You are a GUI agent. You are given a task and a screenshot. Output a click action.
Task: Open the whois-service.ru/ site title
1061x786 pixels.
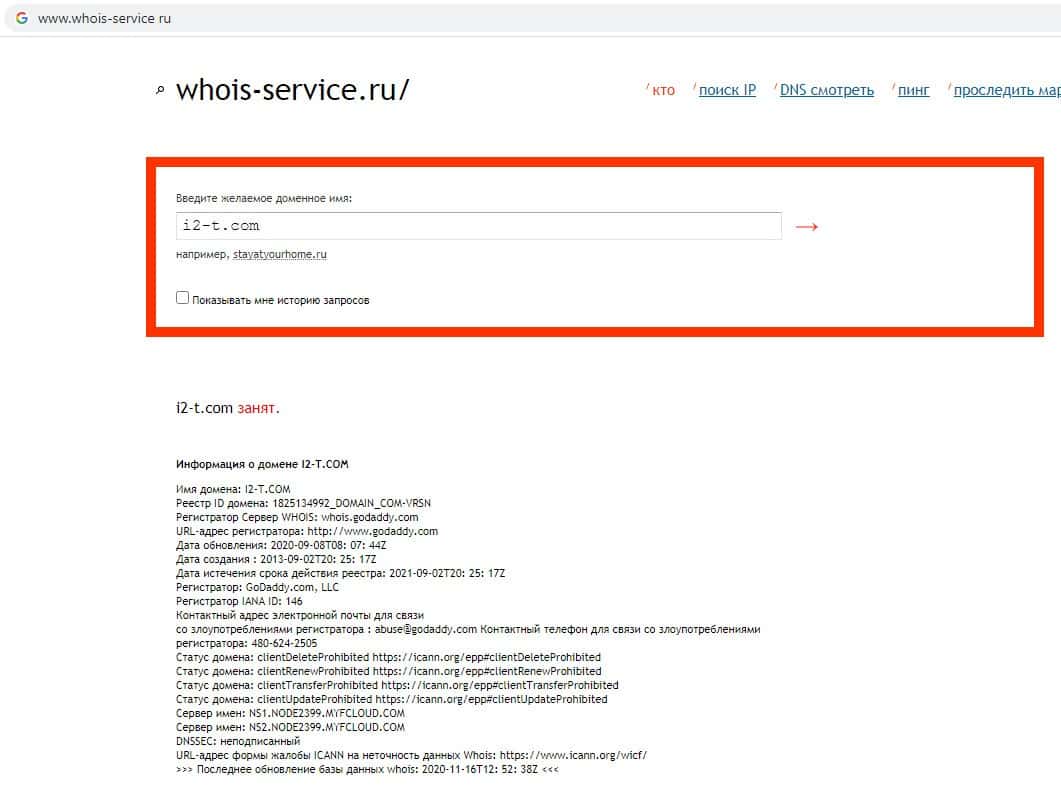point(292,89)
